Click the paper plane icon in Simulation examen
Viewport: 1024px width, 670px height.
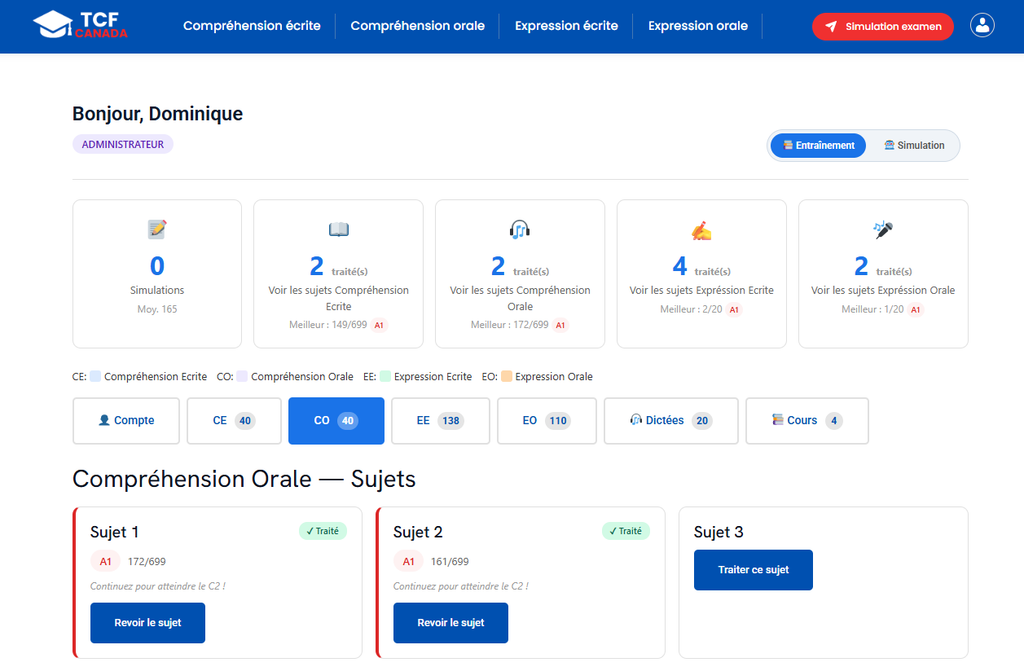[831, 26]
